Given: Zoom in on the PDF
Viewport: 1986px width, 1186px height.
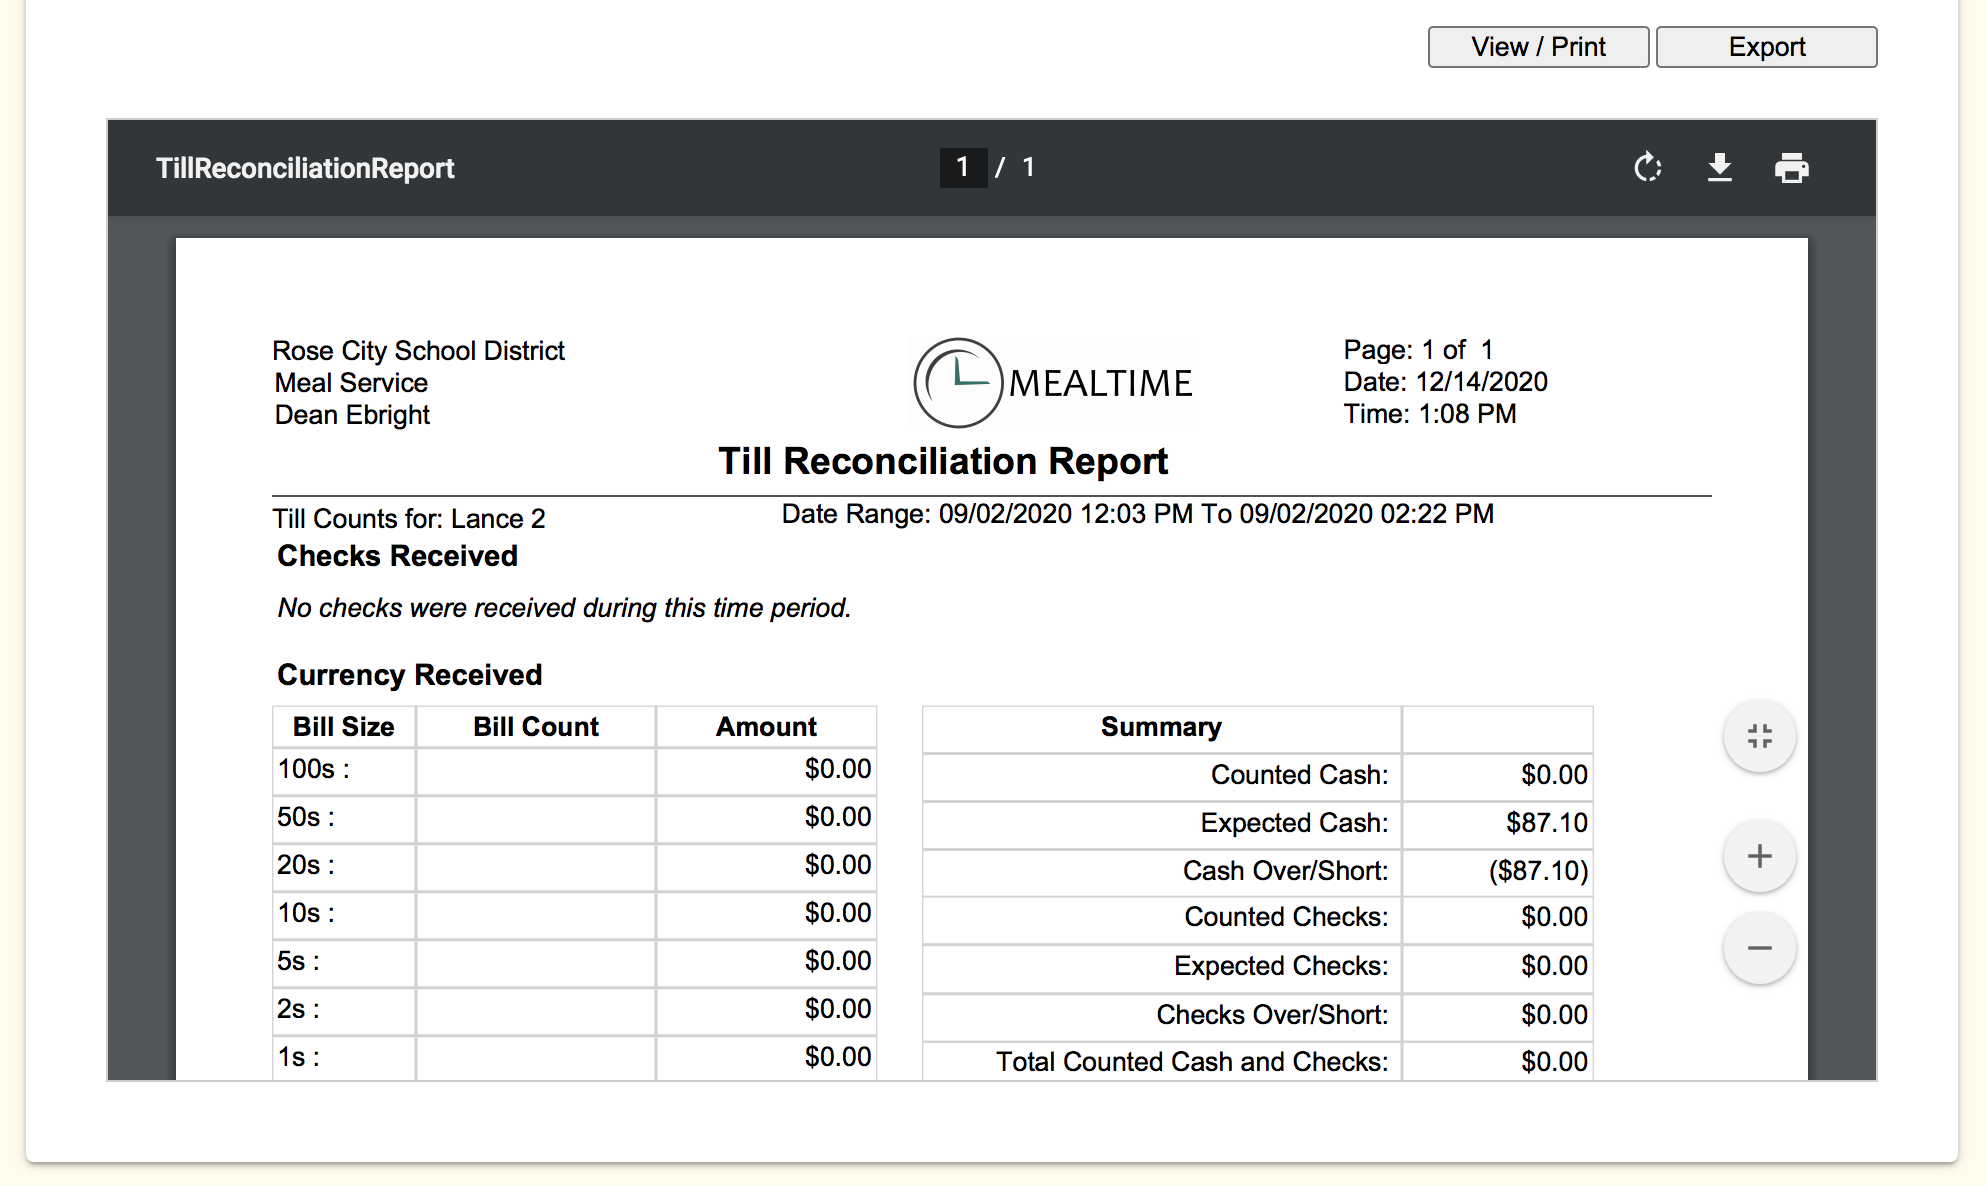Looking at the screenshot, I should pyautogui.click(x=1759, y=856).
